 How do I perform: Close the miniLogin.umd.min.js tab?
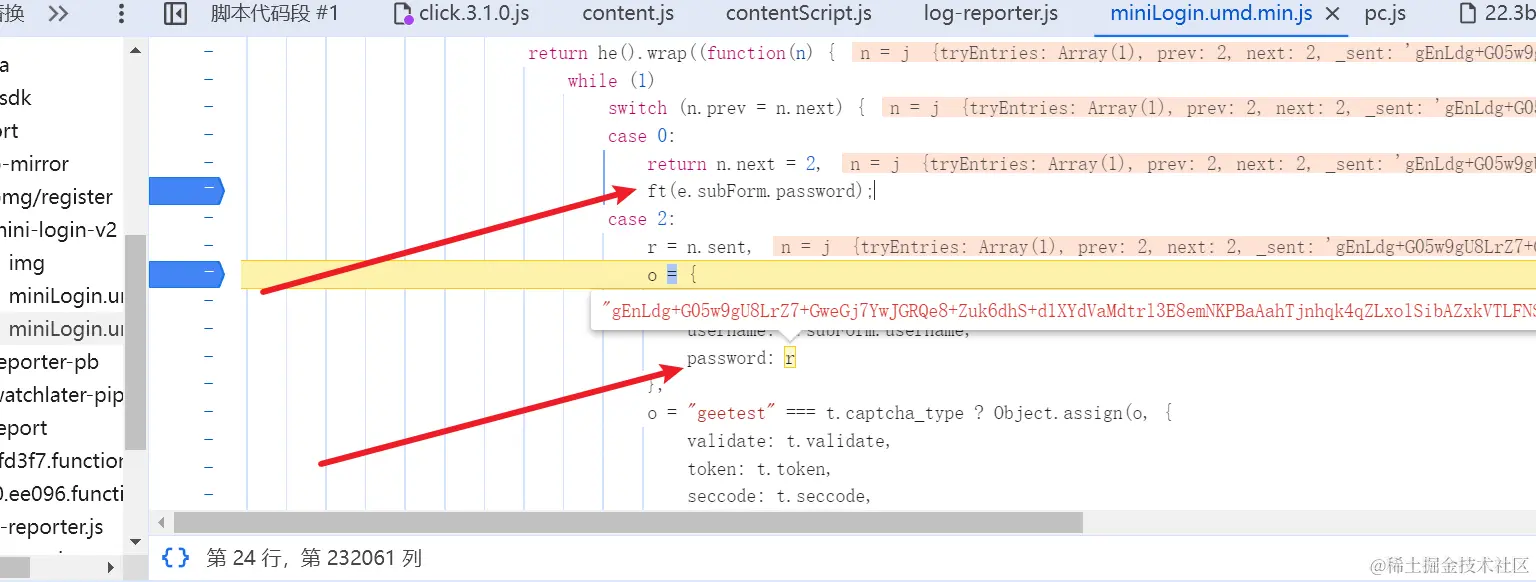(1332, 14)
